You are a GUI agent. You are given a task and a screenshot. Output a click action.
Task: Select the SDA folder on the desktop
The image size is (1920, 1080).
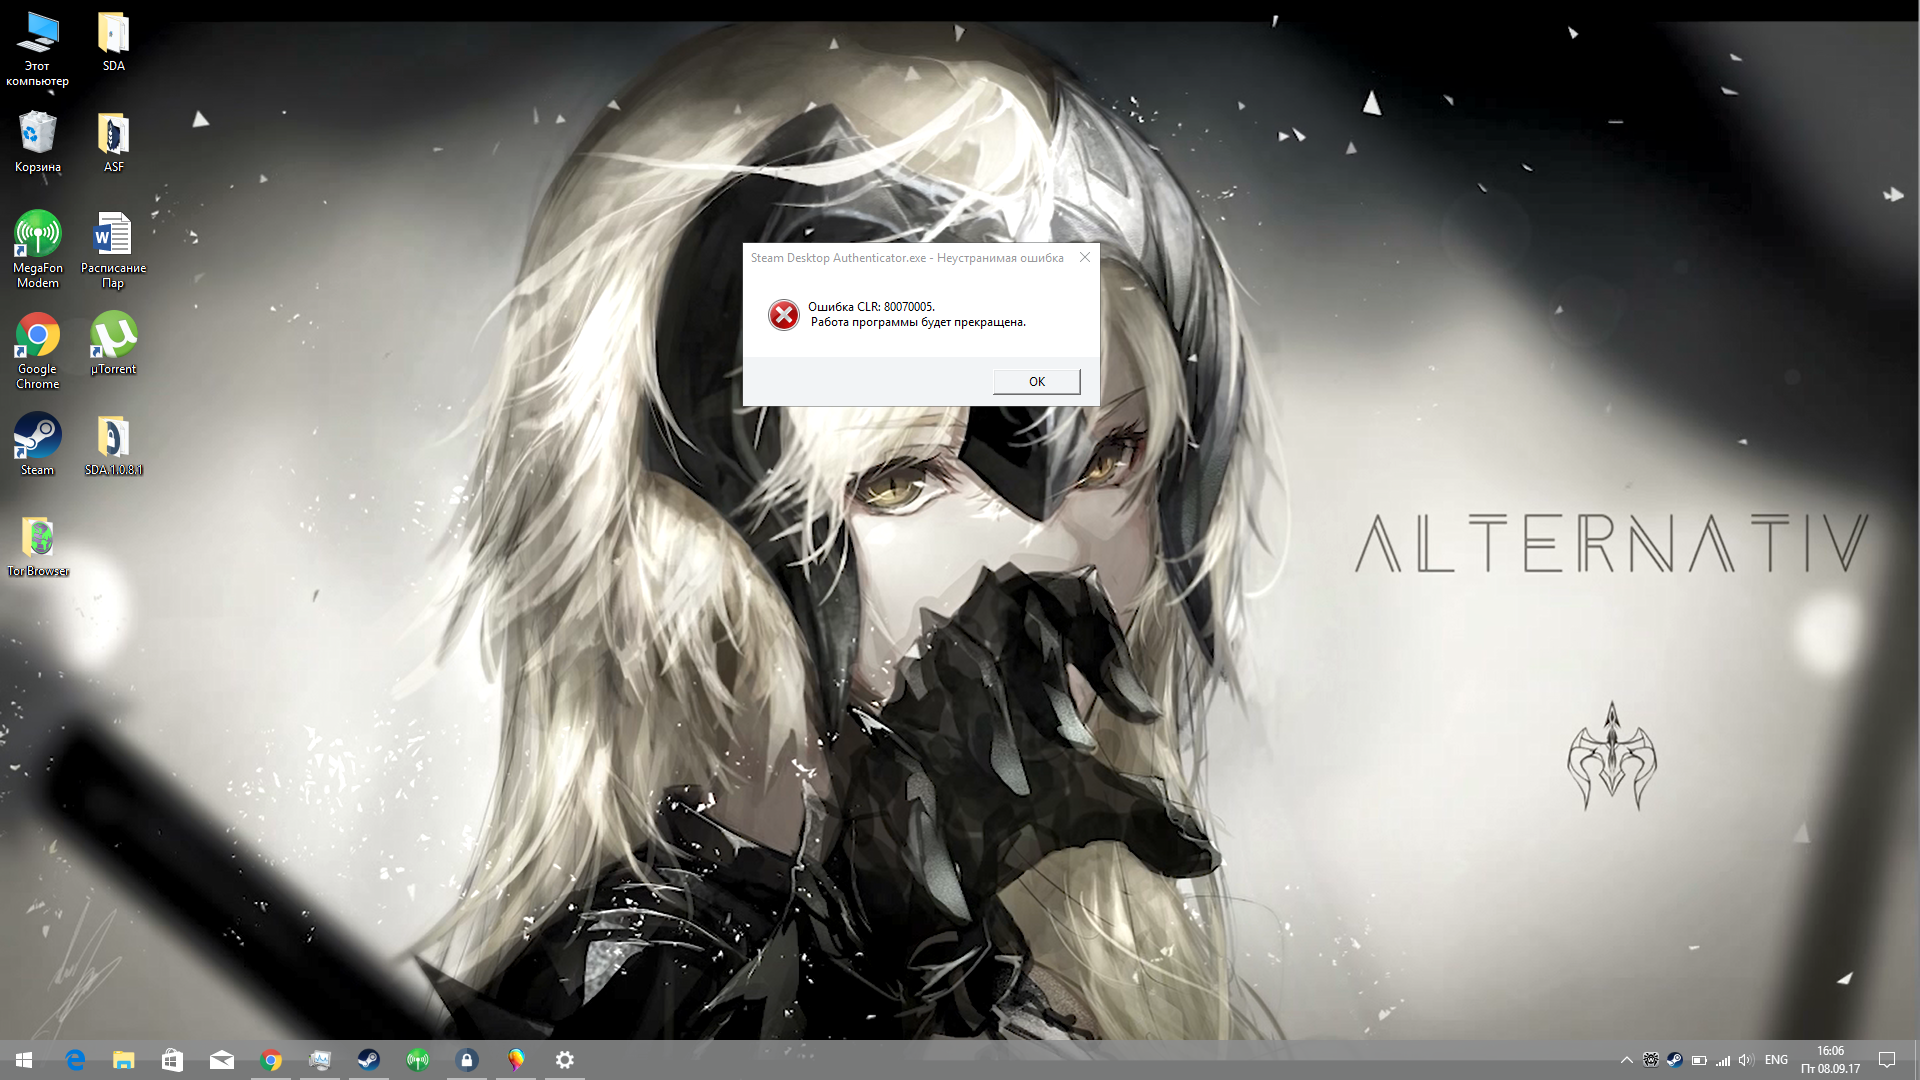[114, 42]
